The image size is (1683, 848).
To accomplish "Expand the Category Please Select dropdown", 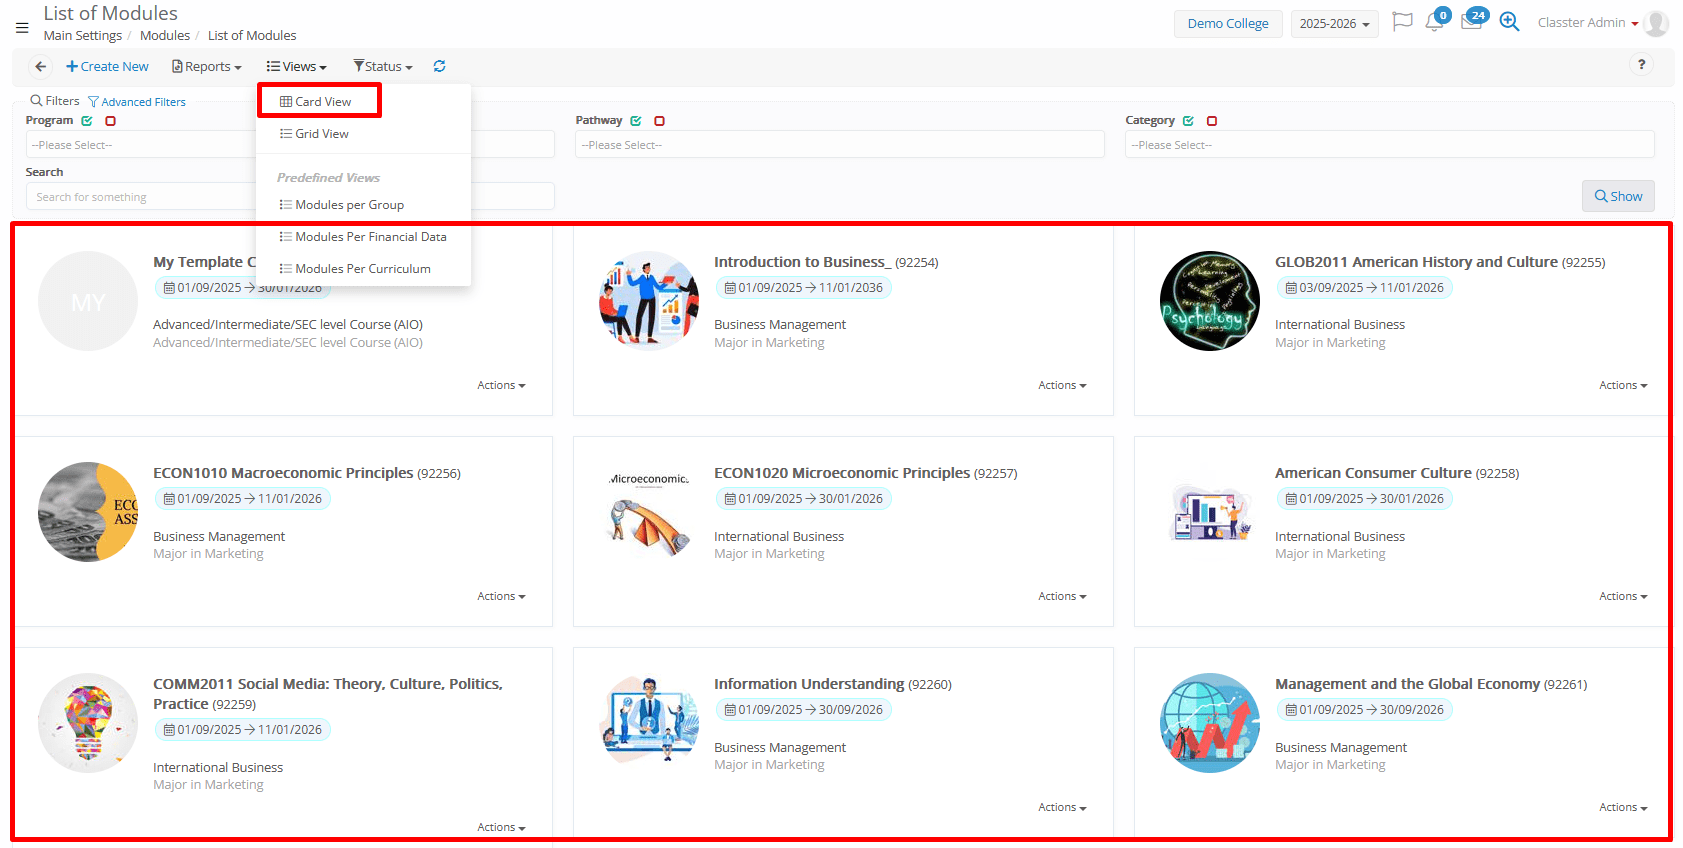I will click(x=1389, y=145).
